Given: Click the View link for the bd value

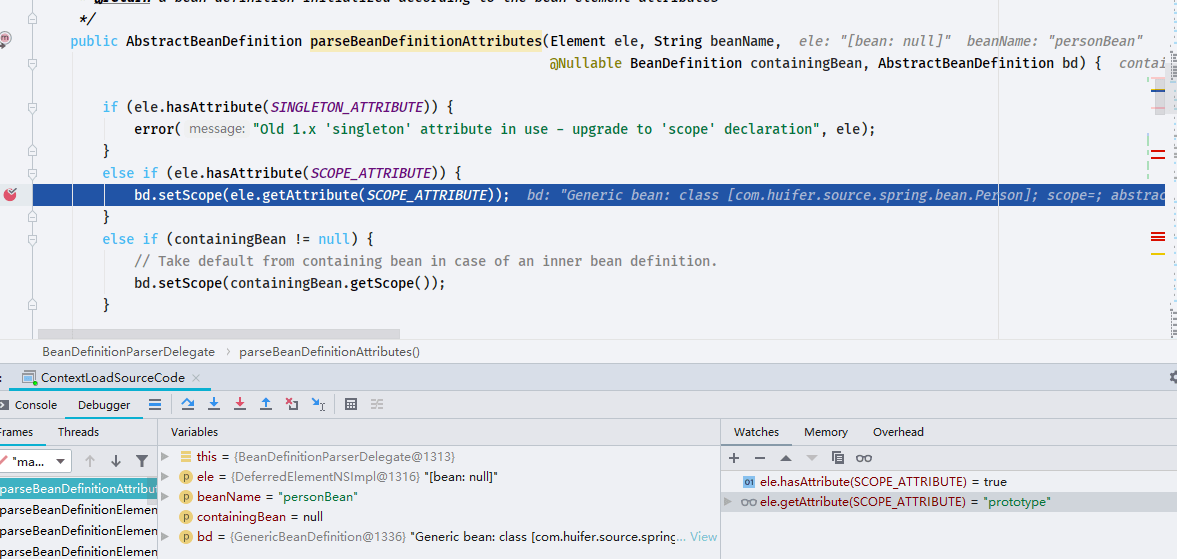Looking at the screenshot, I should pyautogui.click(x=703, y=537).
